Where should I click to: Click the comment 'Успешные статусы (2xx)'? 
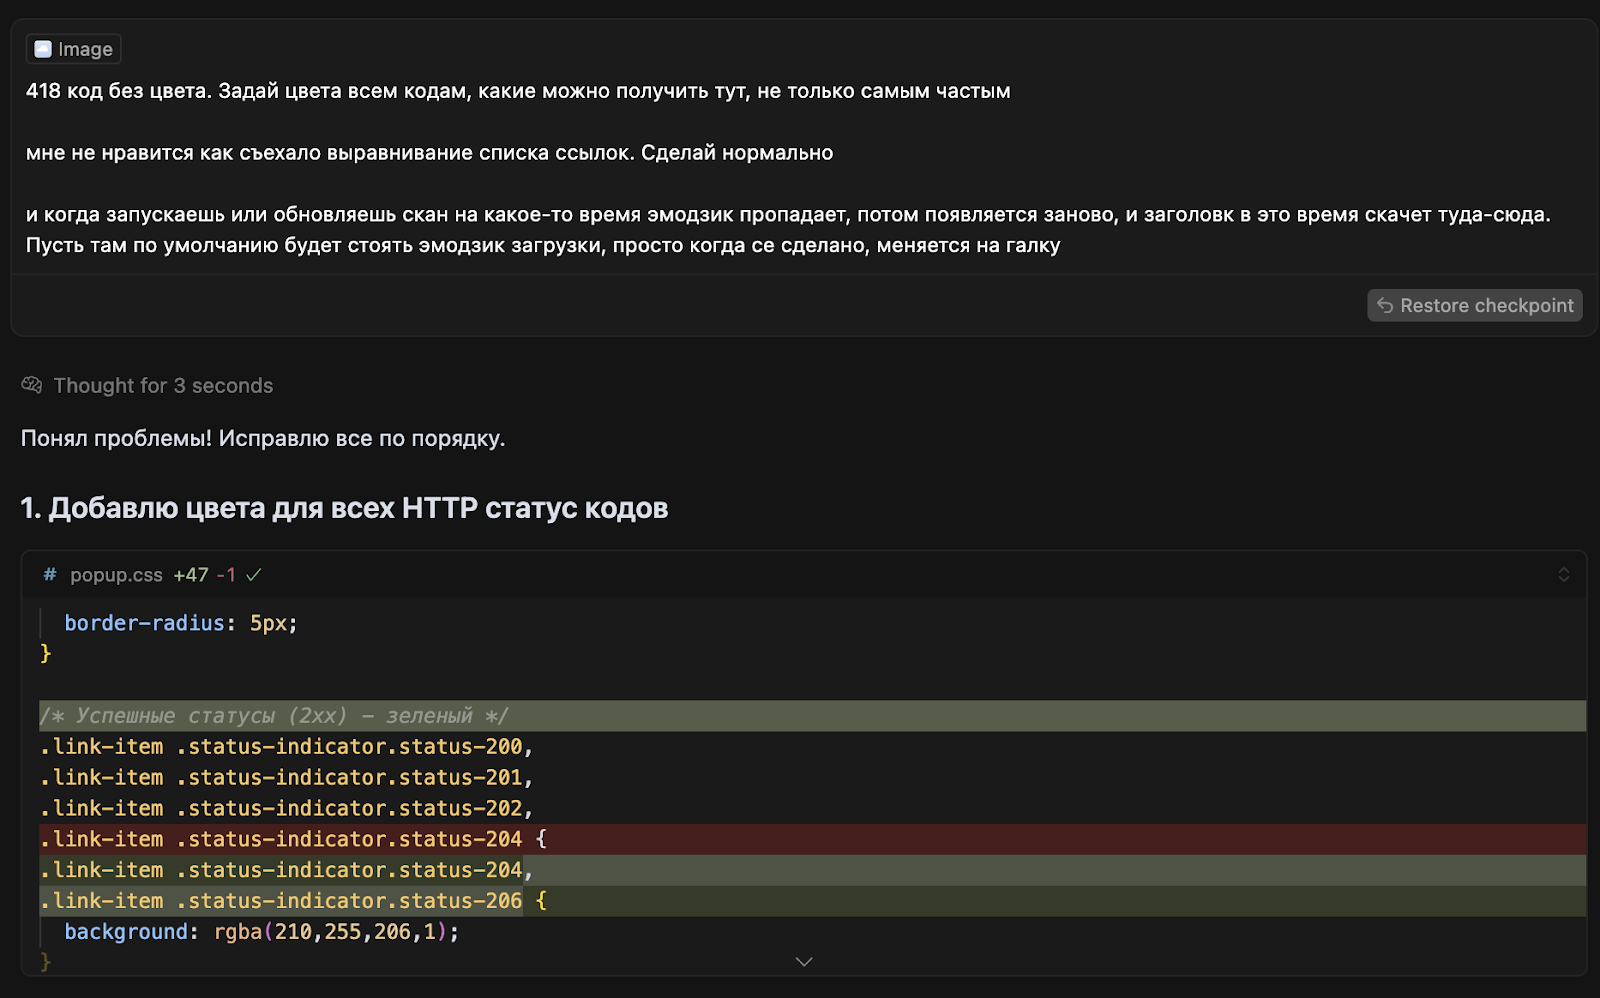(274, 716)
